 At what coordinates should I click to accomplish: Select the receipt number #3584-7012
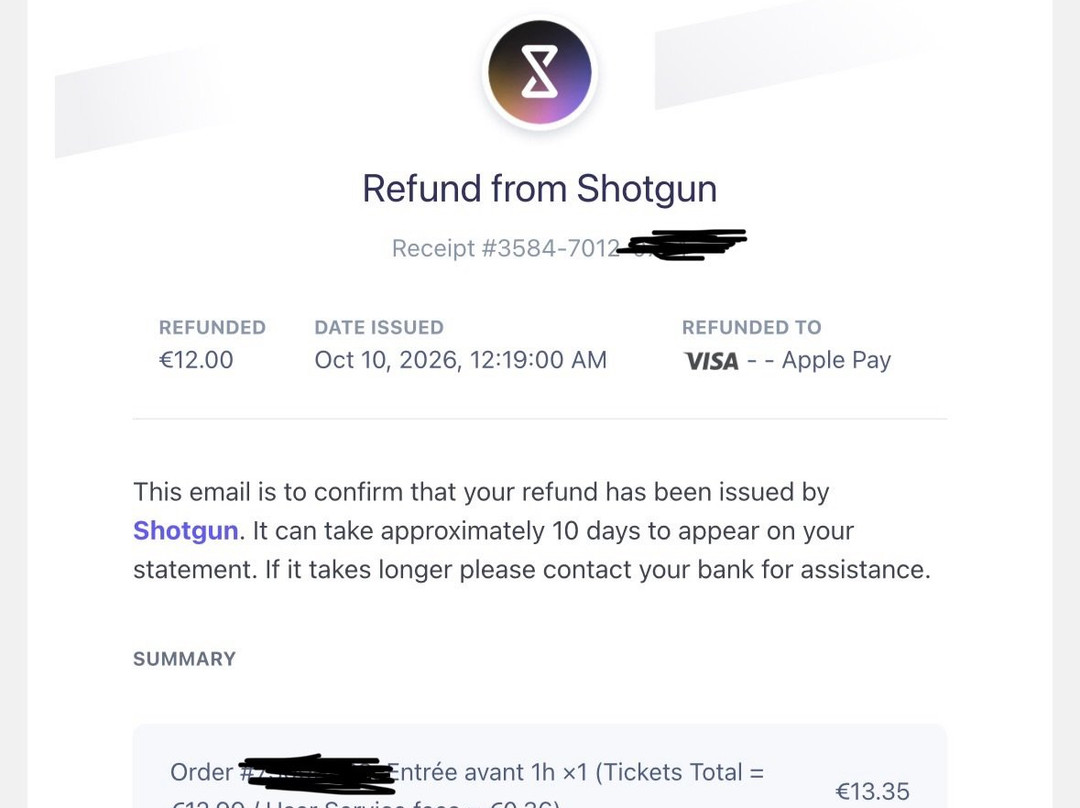point(506,248)
